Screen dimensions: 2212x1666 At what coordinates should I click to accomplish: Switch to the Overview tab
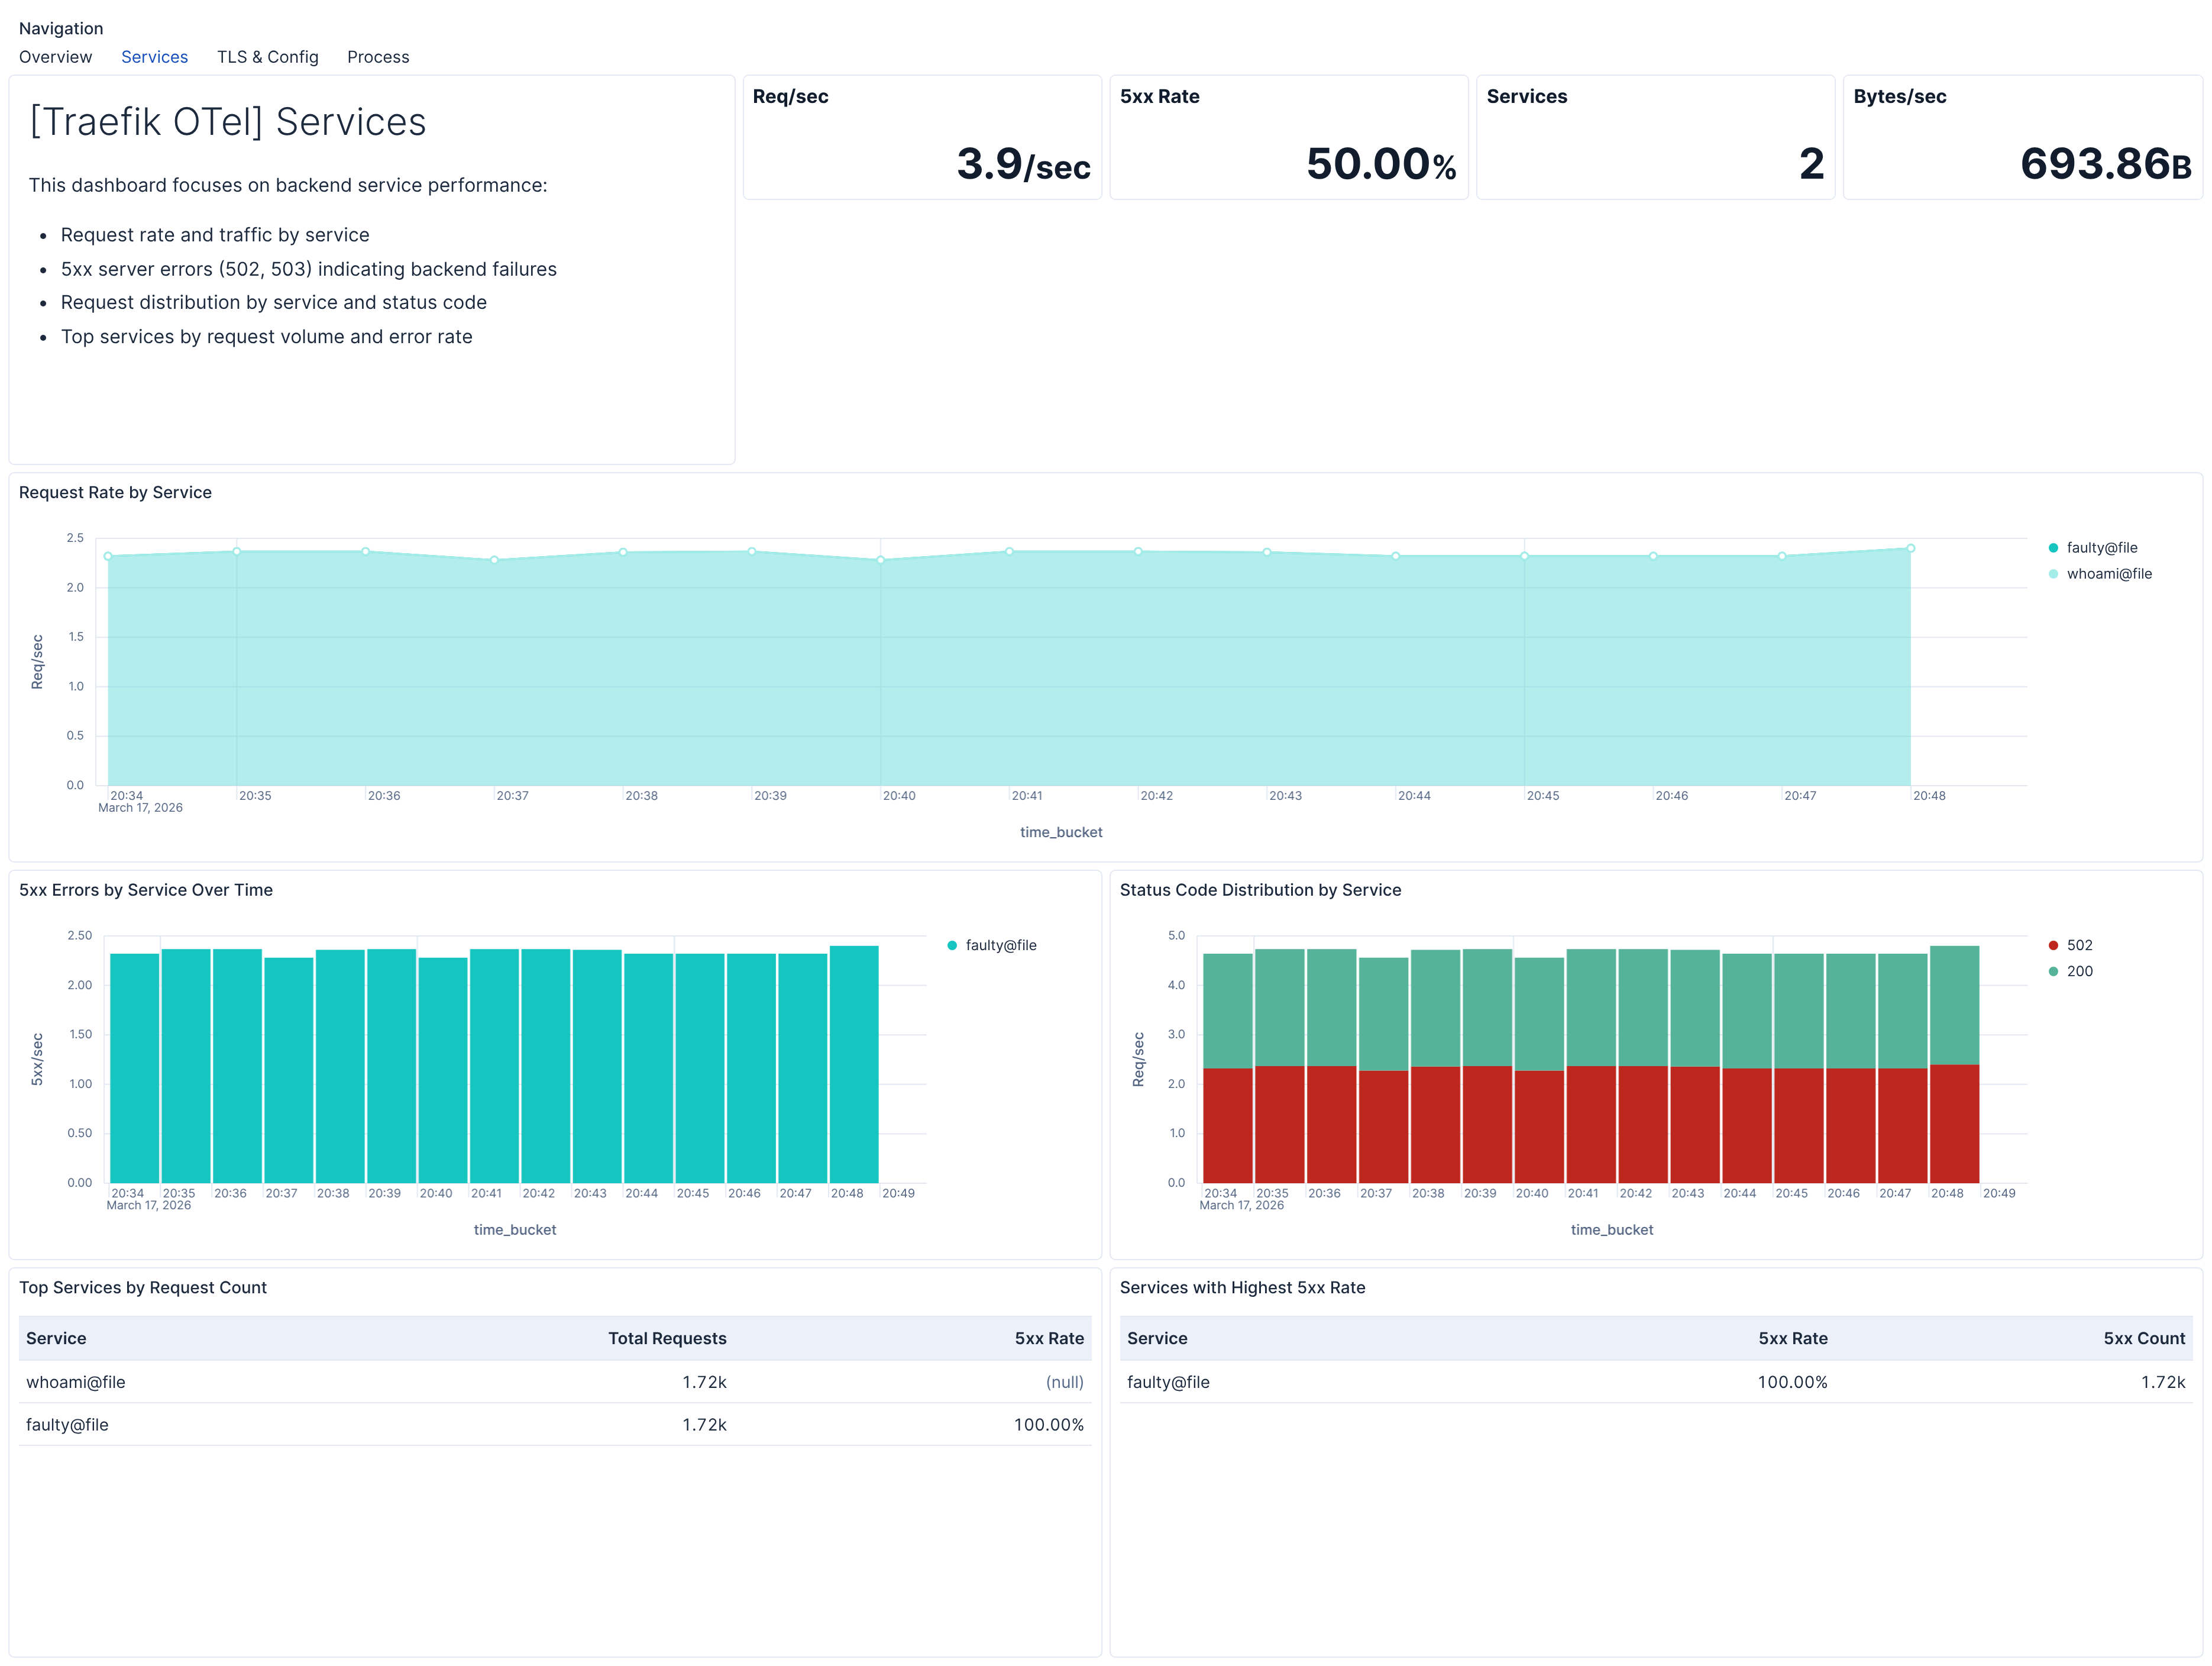[55, 57]
